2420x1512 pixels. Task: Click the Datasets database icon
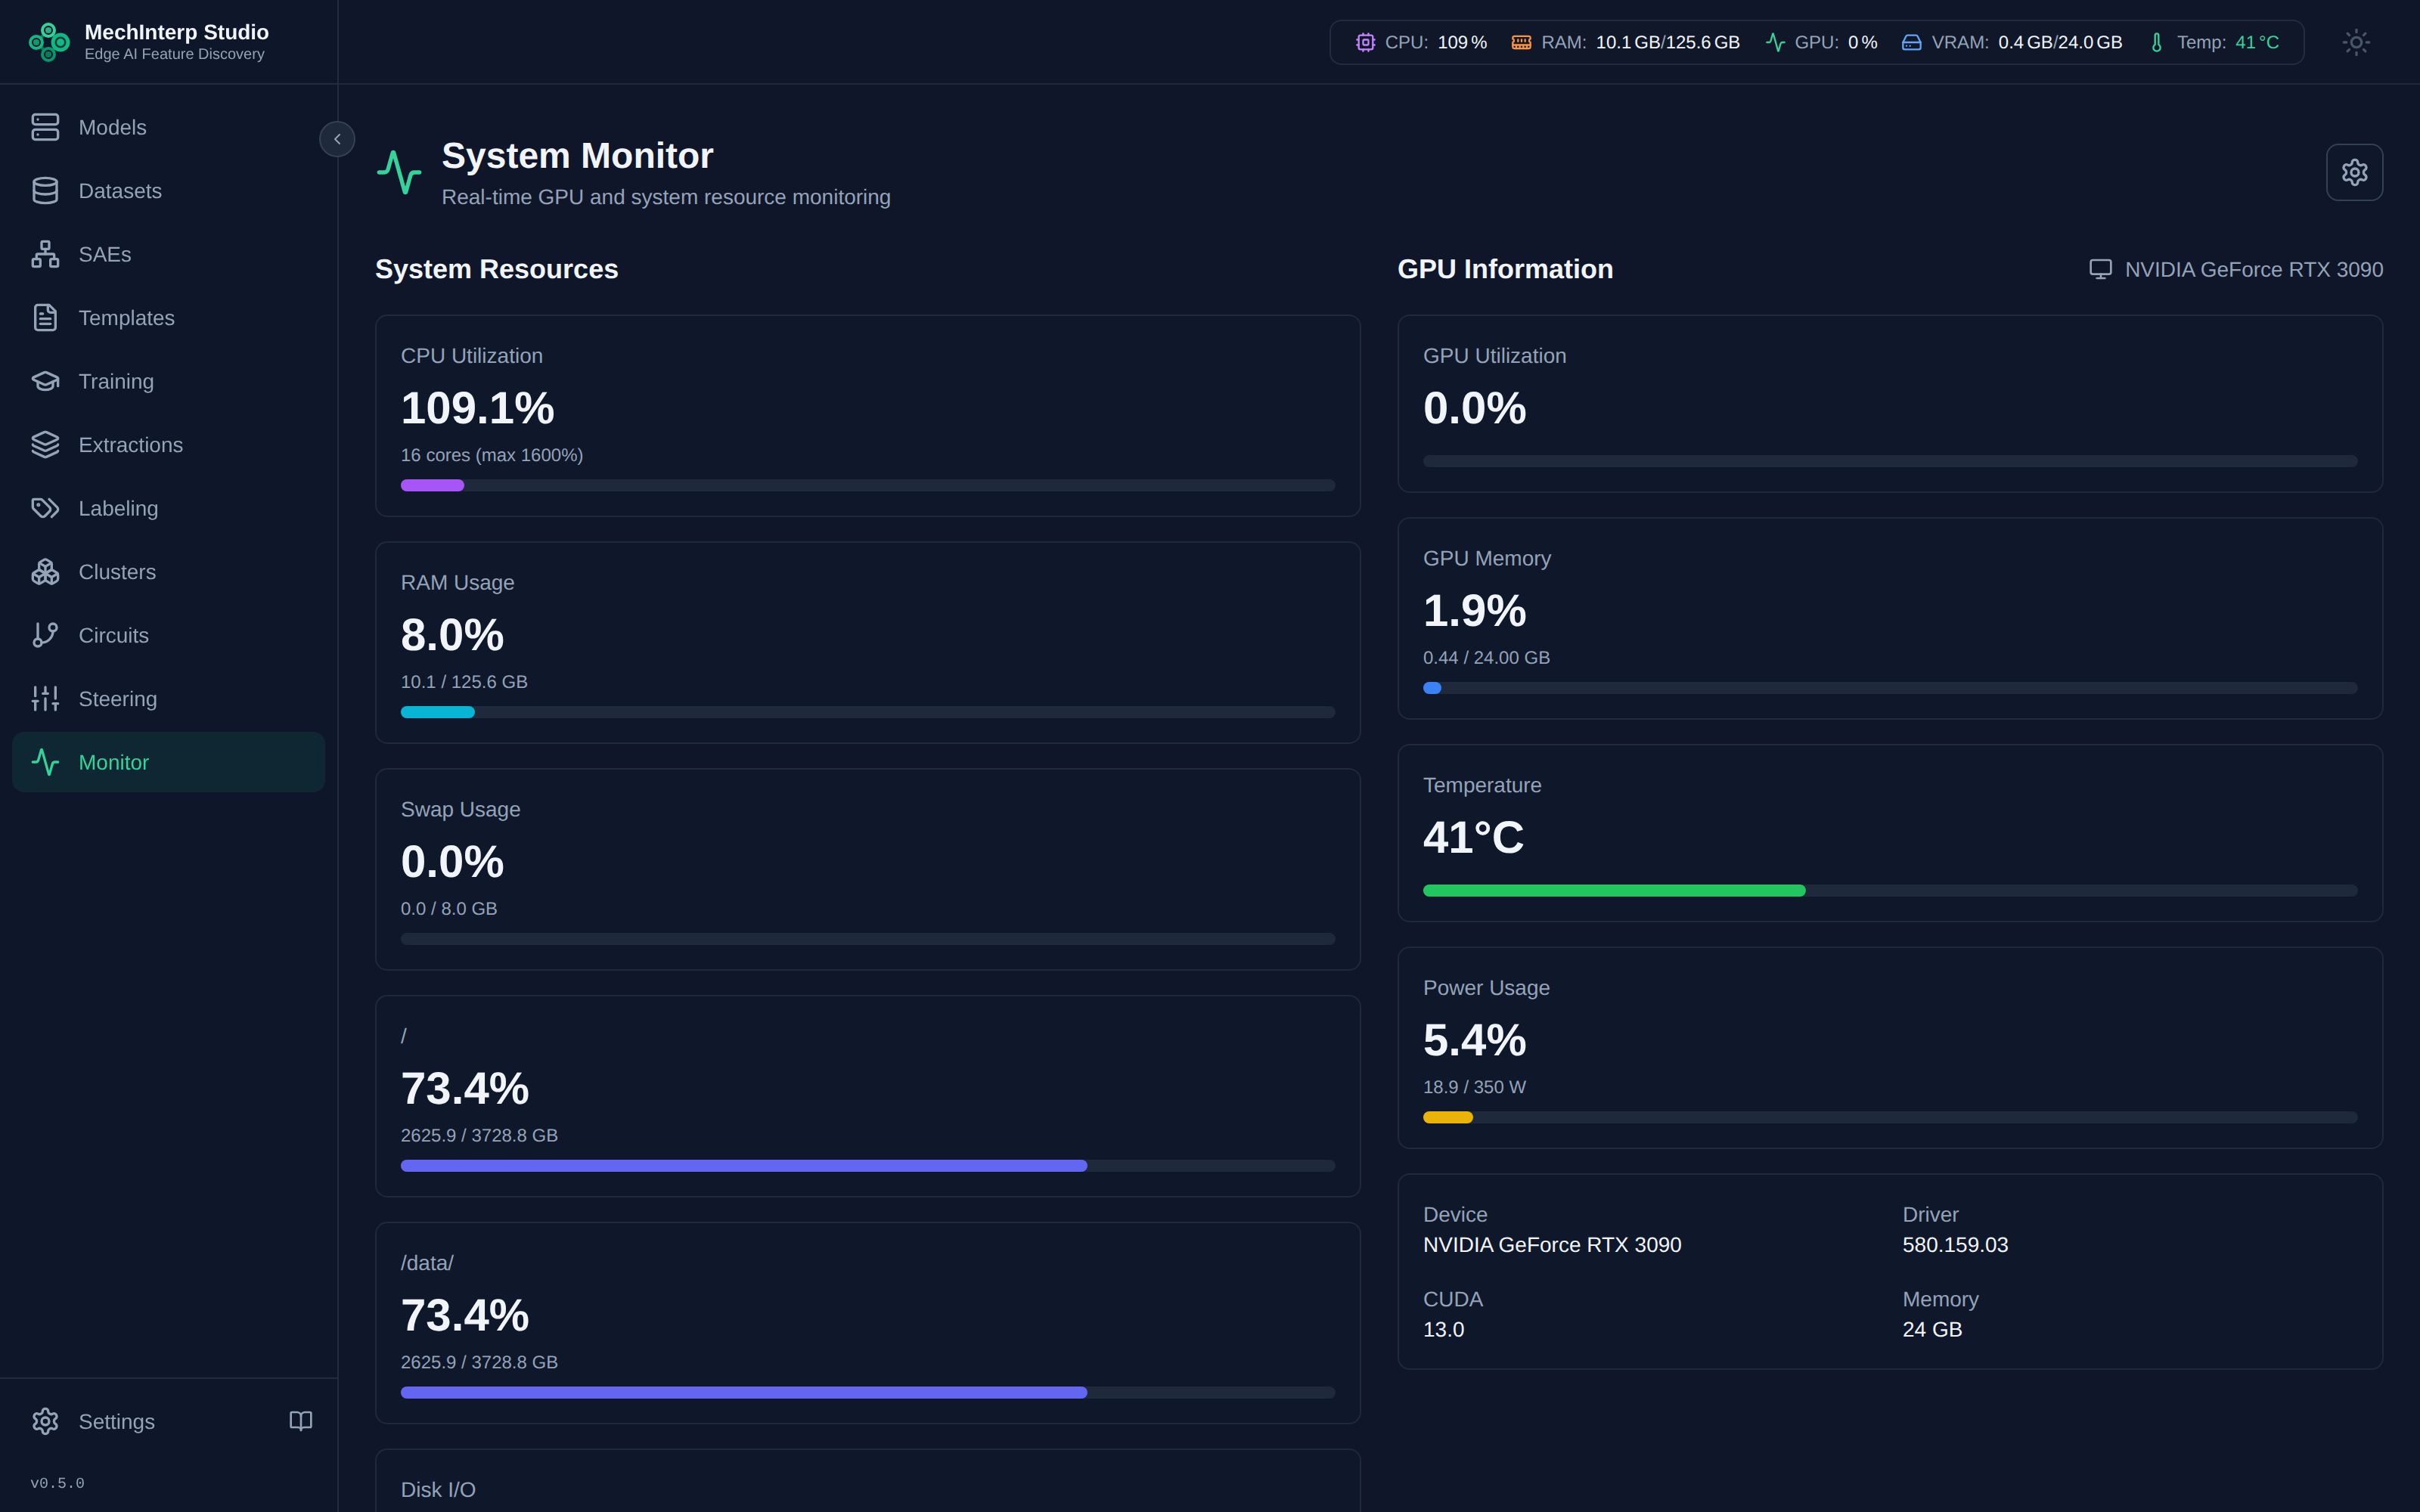pos(45,191)
